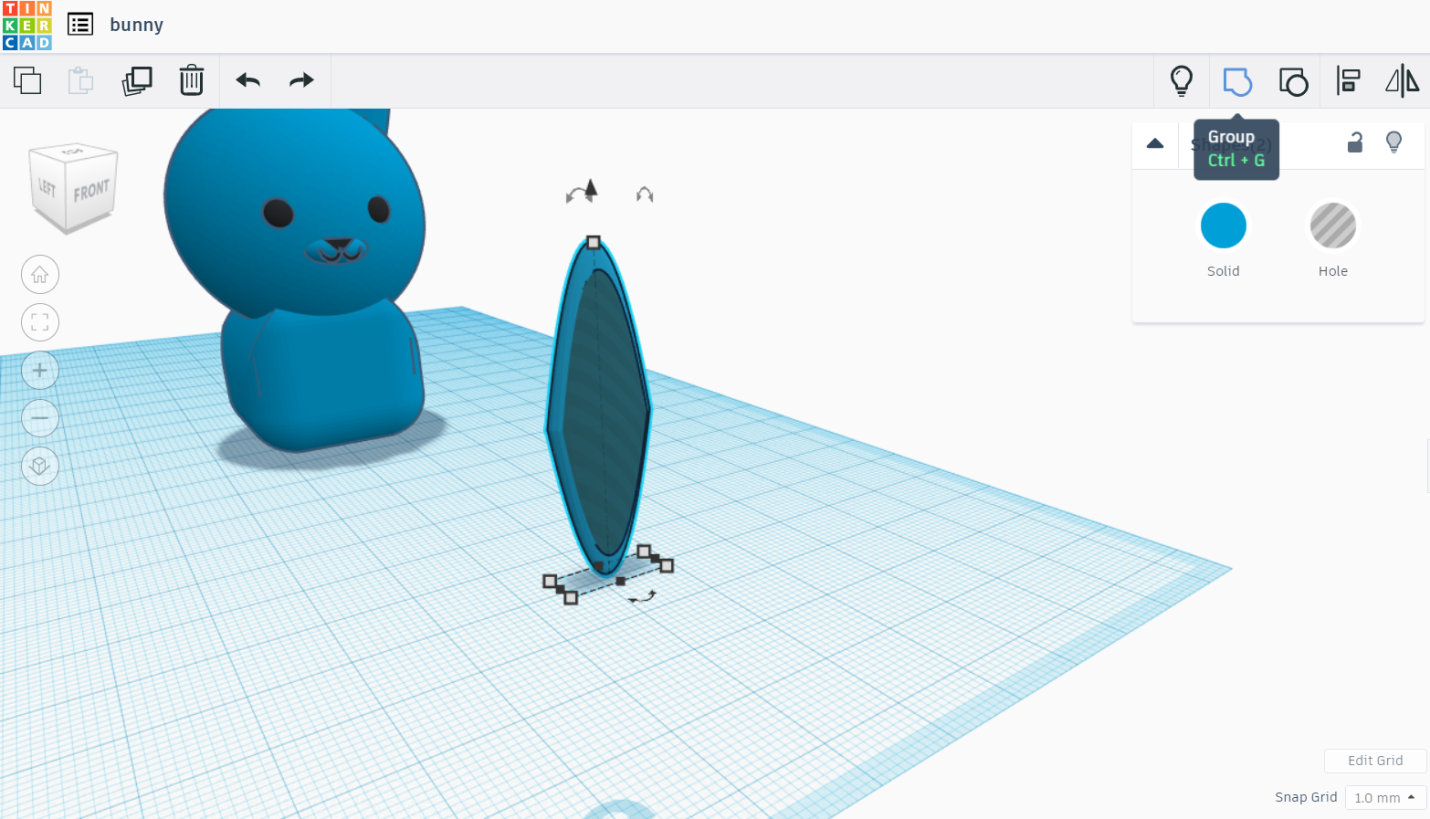Viewport: 1430px width, 819px height.
Task: Click the black lift cone above ear
Action: tap(591, 189)
